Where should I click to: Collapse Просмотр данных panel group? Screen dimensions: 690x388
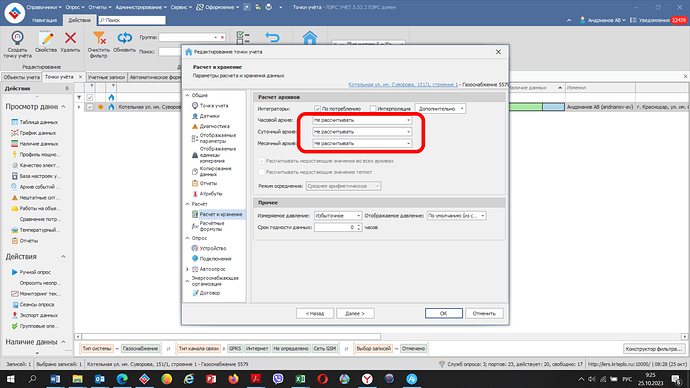pyautogui.click(x=63, y=107)
